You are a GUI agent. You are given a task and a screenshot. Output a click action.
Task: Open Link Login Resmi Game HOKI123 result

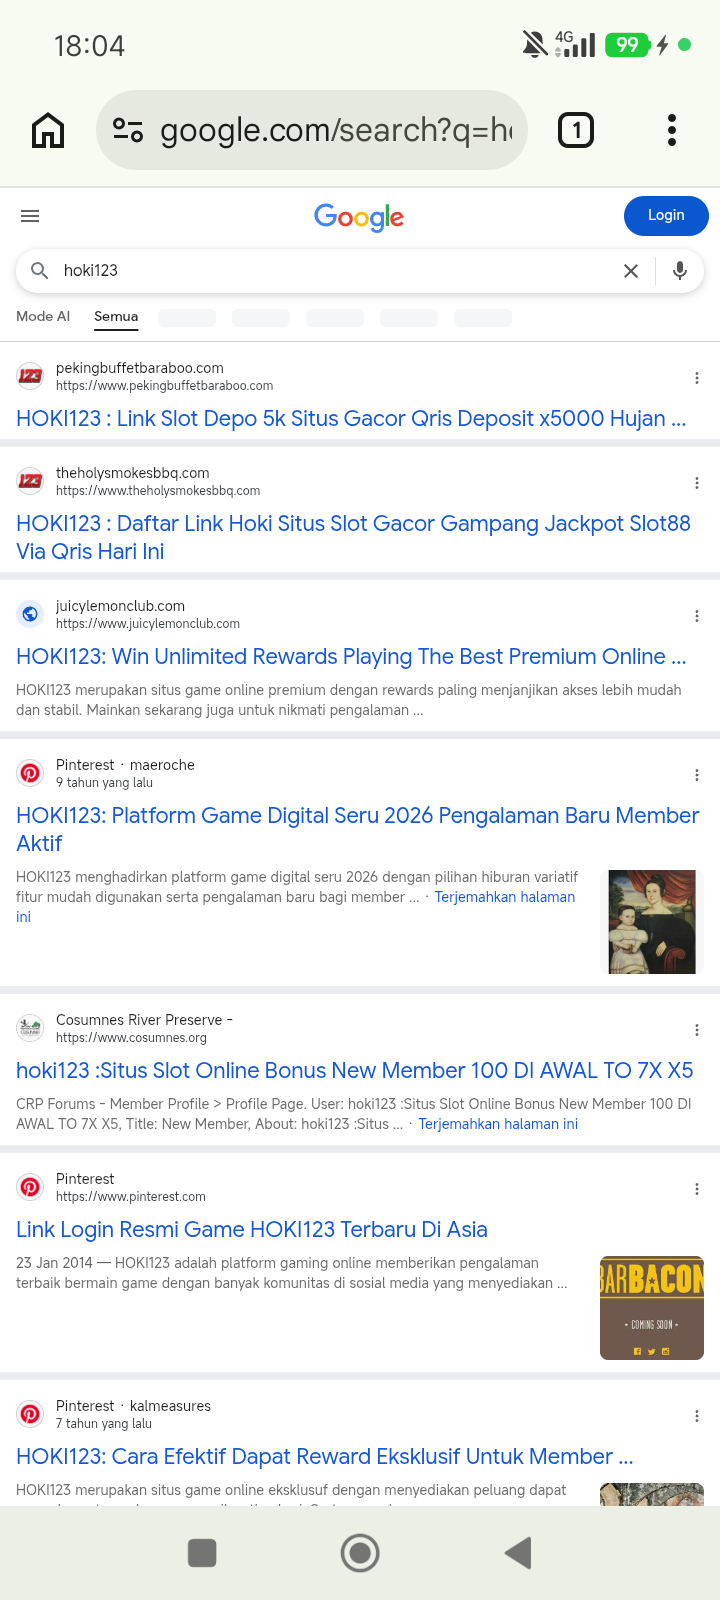click(252, 1229)
